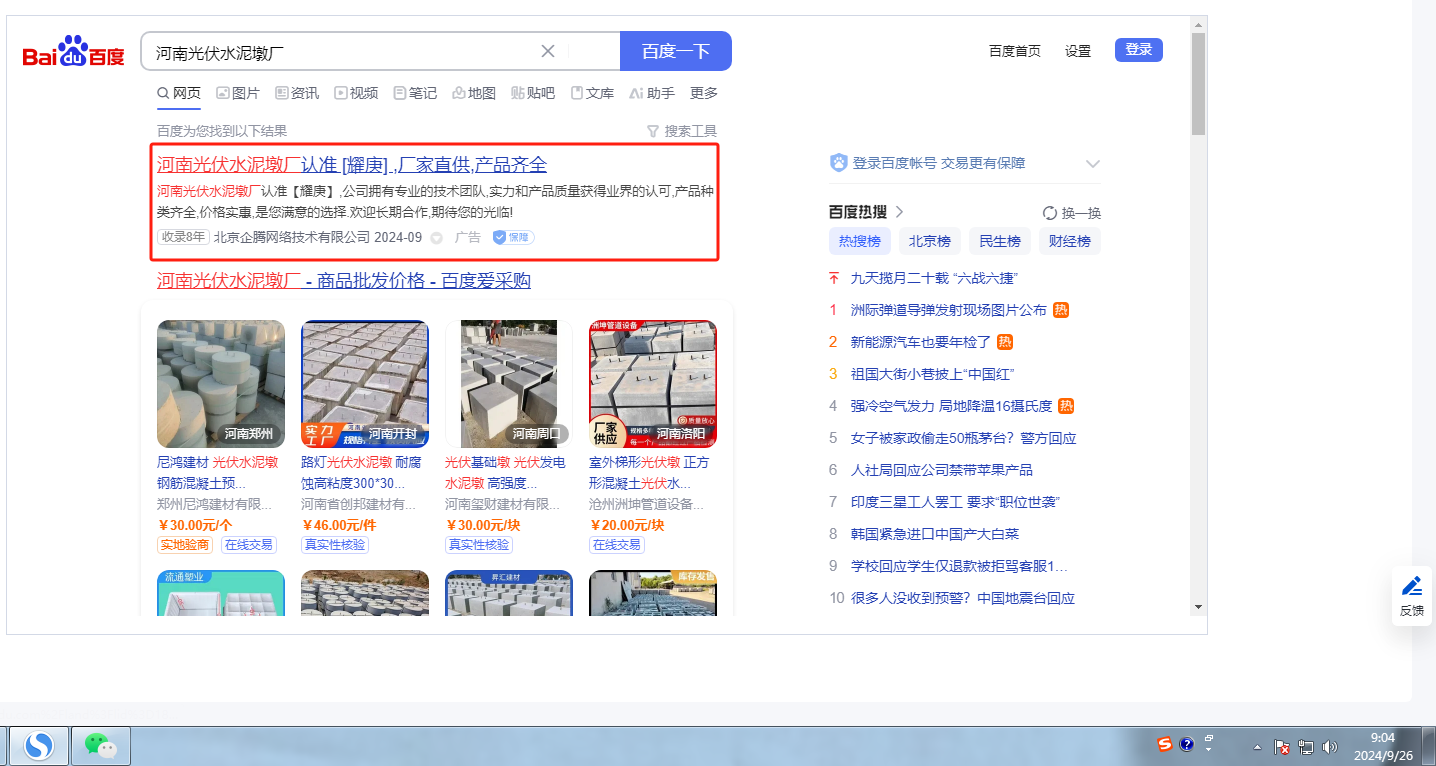Open hot search 新能源汽车也要年检了
The width and height of the screenshot is (1436, 766).
click(921, 342)
